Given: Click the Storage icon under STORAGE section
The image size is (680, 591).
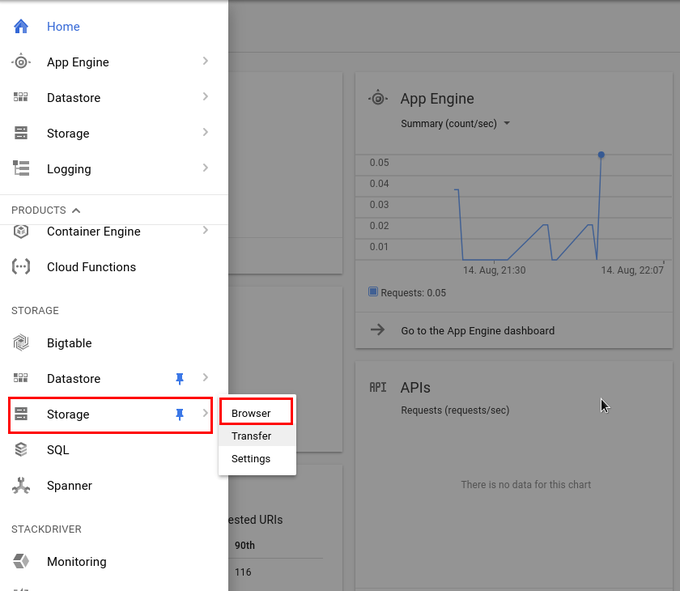Looking at the screenshot, I should coord(21,414).
